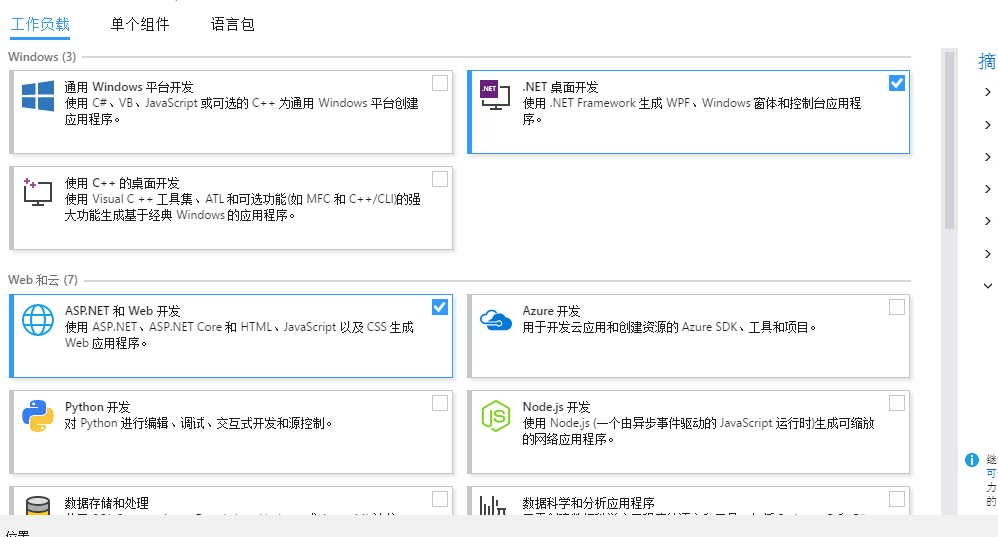This screenshot has width=998, height=537.
Task: Check the 数据科学和分析应用程序 checkbox
Action: [x=897, y=499]
